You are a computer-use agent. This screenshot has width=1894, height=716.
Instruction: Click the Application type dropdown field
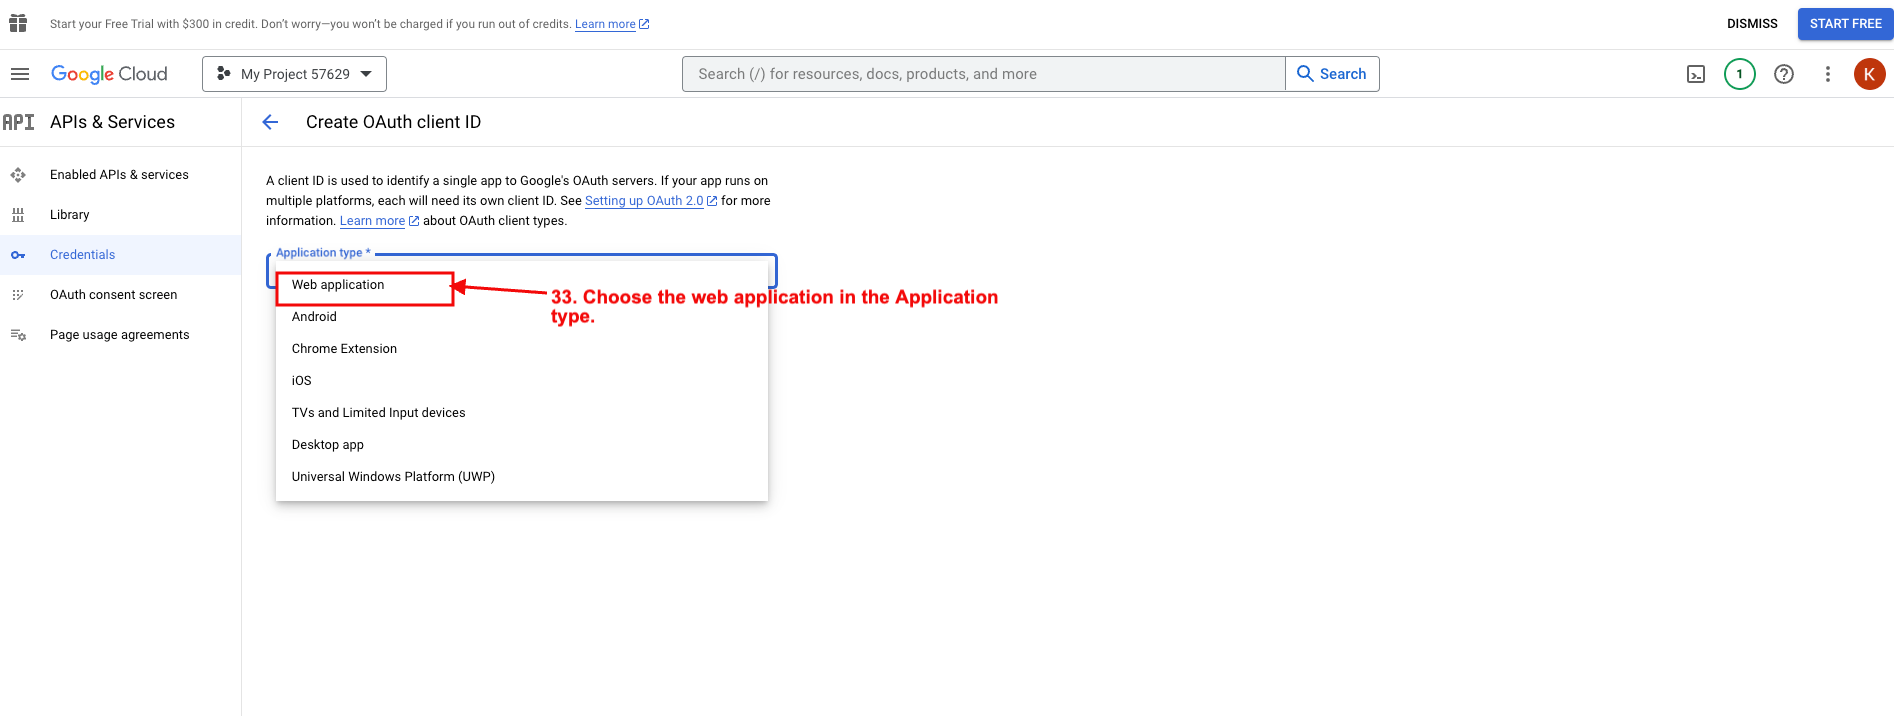pos(521,270)
